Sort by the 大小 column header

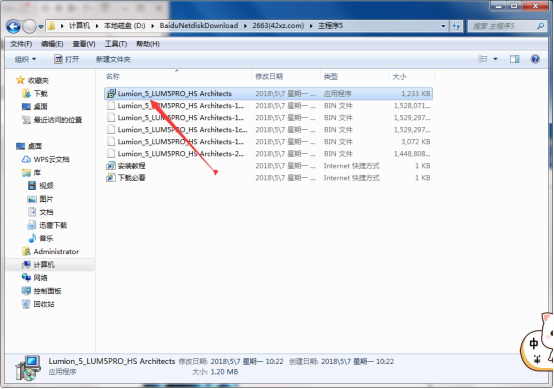pos(400,76)
